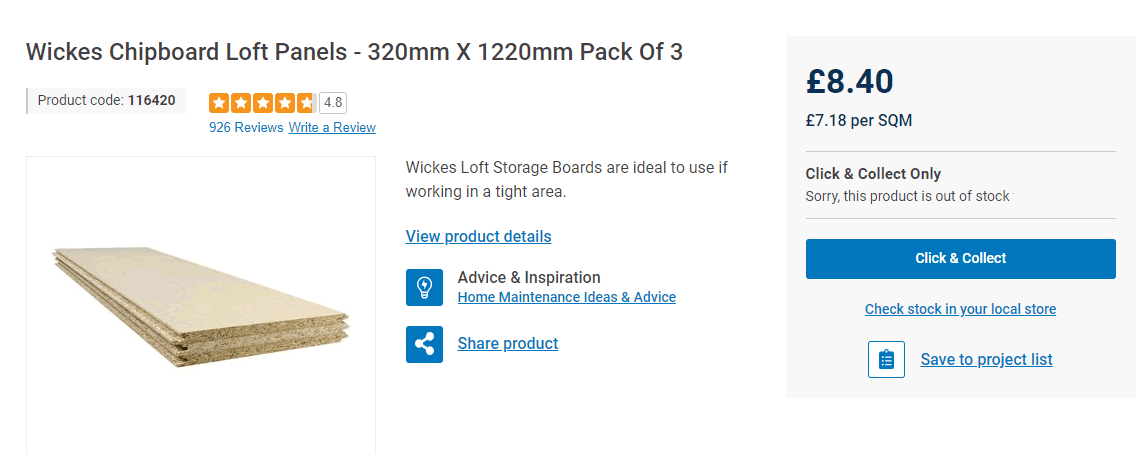Click the Wickes Chipboard Loft Panels title
This screenshot has width=1144, height=454.
[x=354, y=52]
